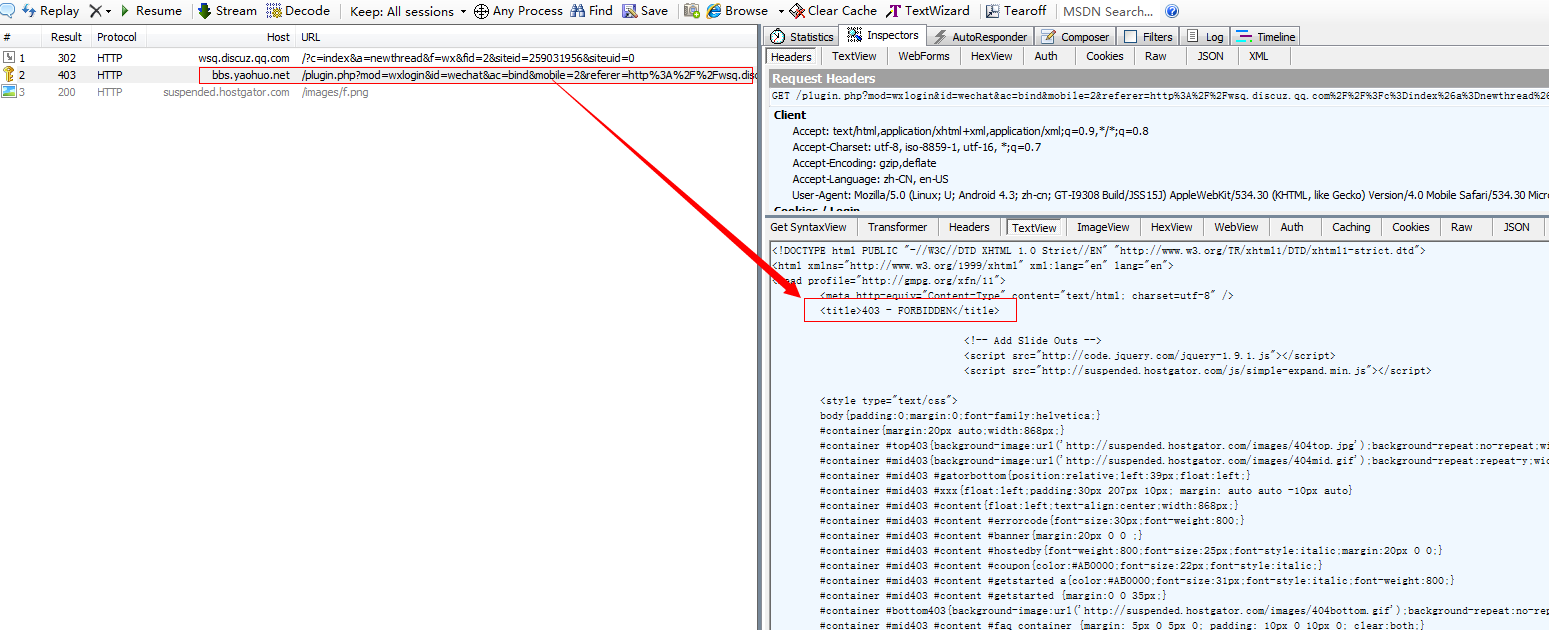
Task: Click the 403 - FORBIDDEN title line
Action: [x=910, y=311]
